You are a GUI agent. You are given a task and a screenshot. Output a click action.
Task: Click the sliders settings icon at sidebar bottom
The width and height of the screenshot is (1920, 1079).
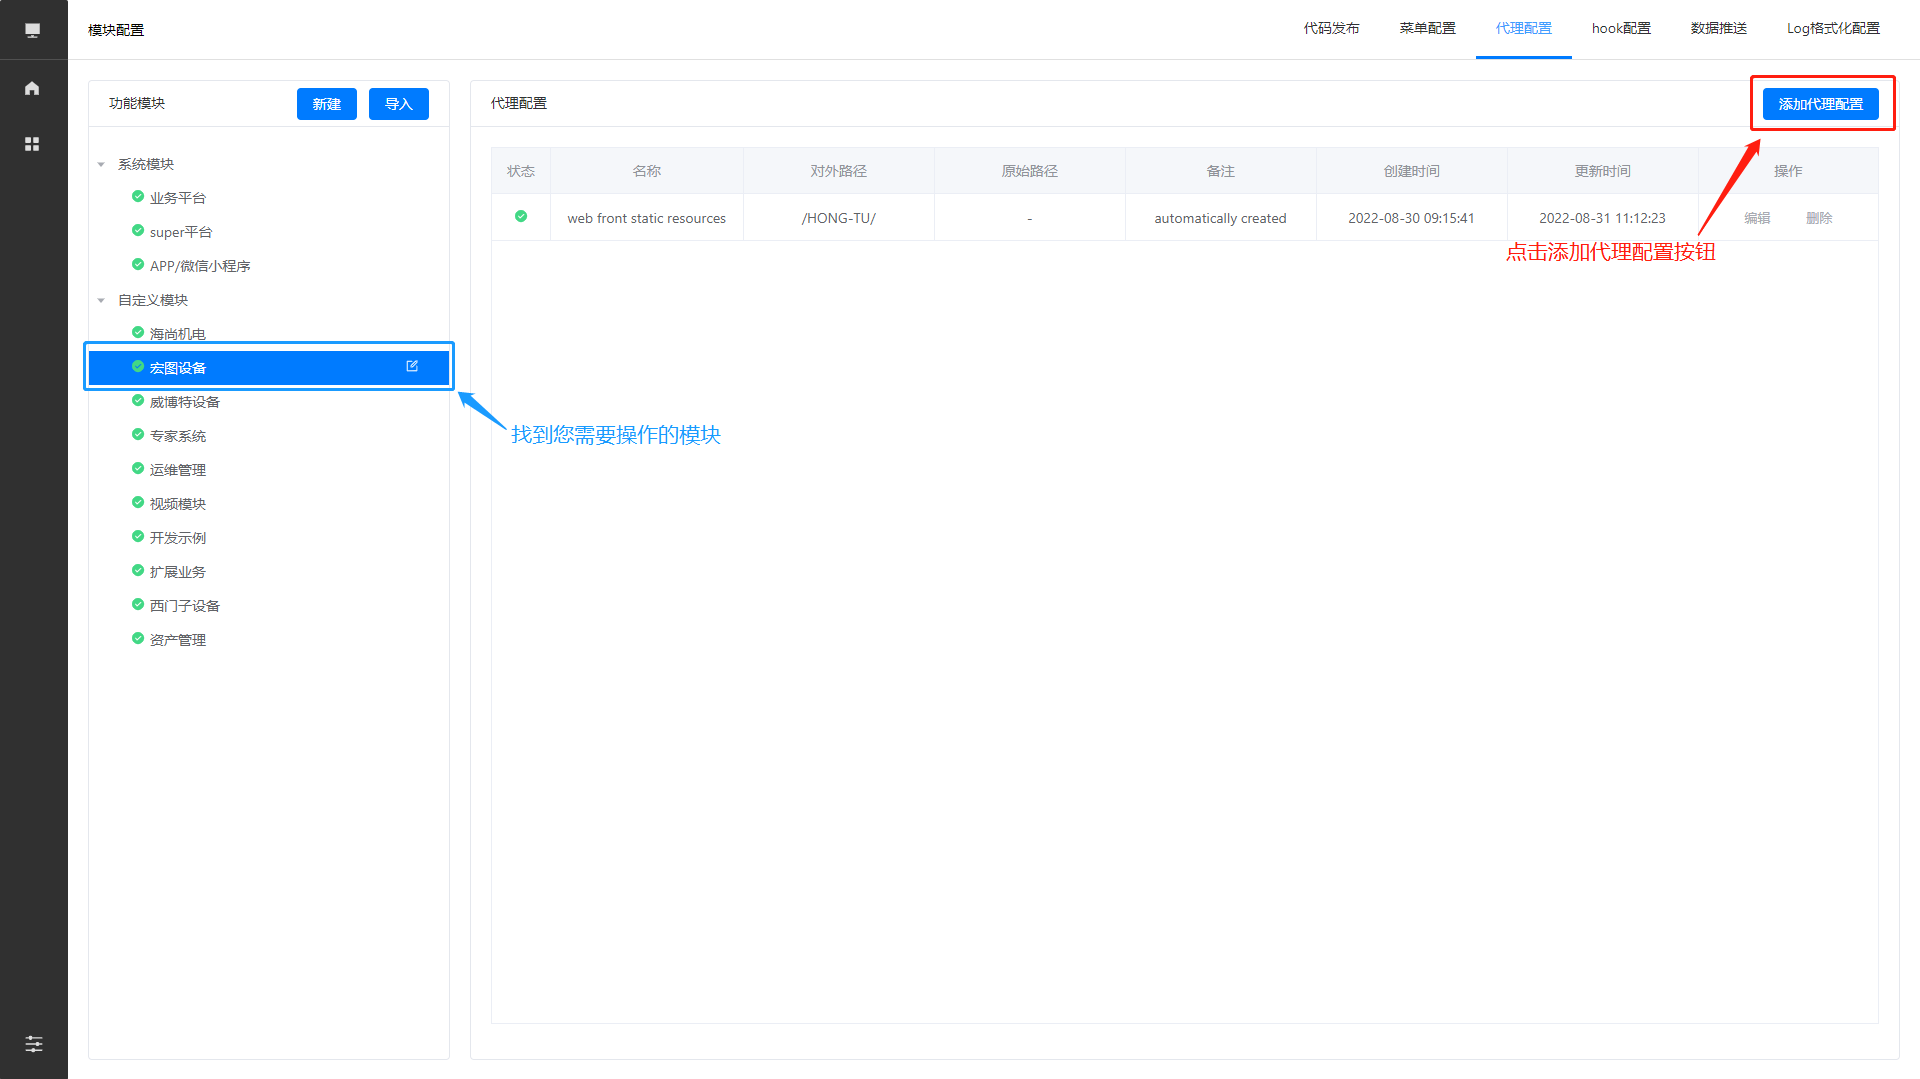pos(33,1044)
